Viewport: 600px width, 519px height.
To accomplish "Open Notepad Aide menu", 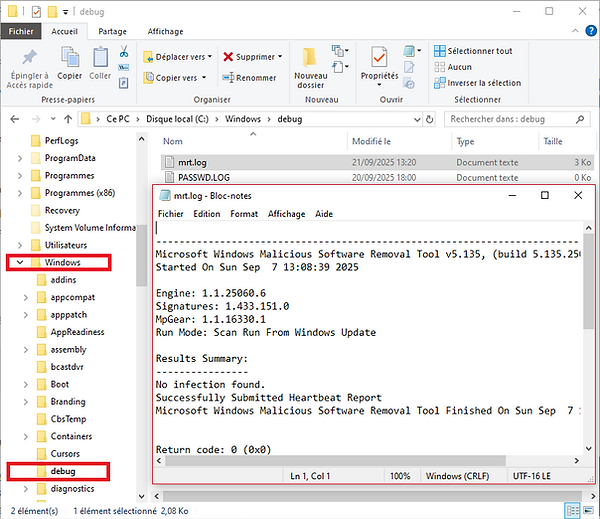I will (324, 214).
